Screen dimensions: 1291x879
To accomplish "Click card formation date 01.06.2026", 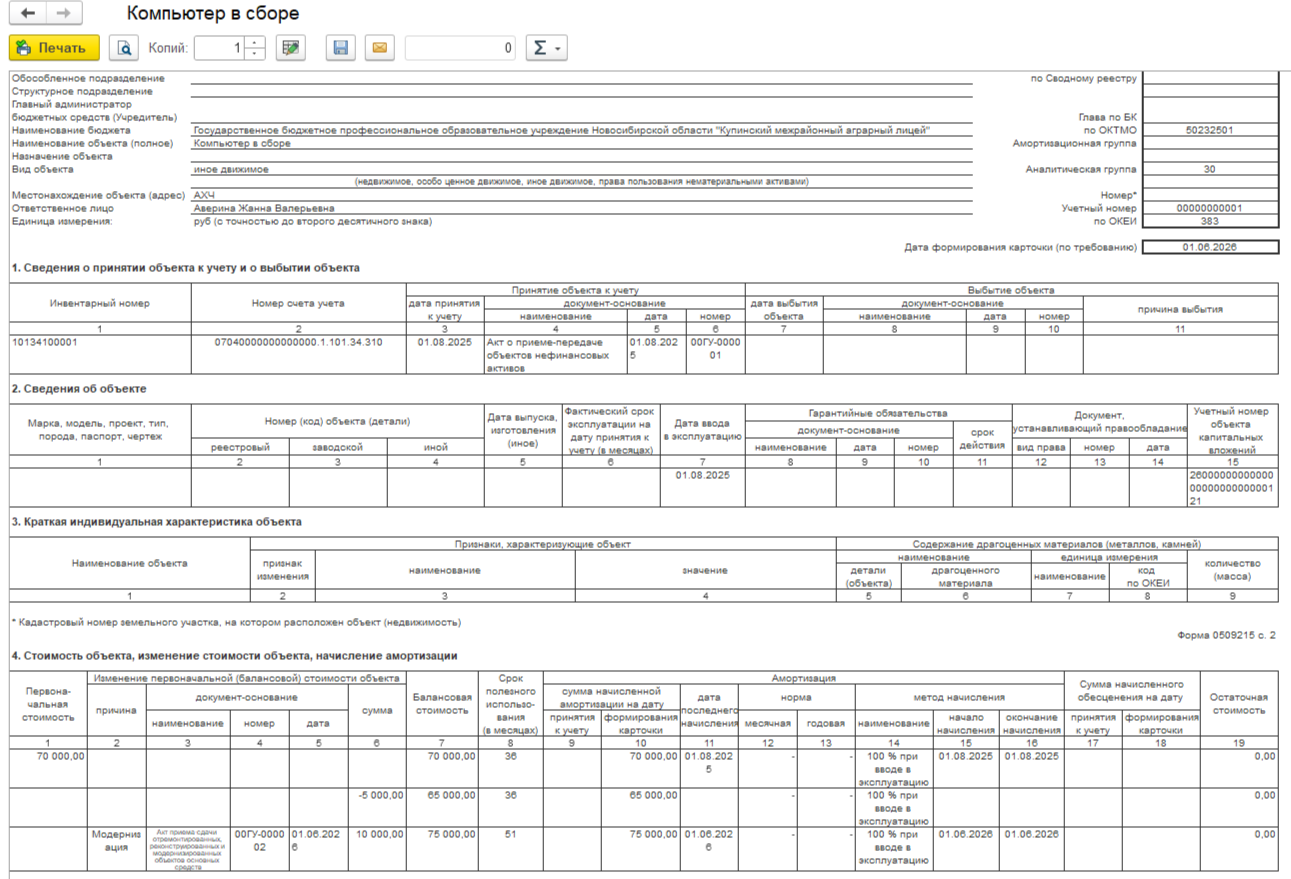I will [x=1210, y=247].
